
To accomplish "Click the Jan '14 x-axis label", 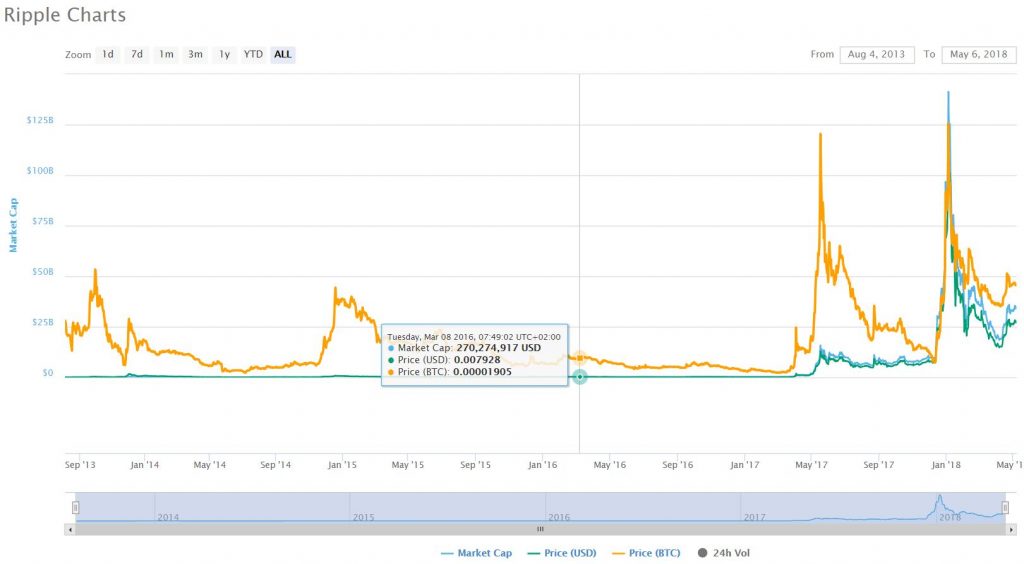I will click(x=145, y=465).
